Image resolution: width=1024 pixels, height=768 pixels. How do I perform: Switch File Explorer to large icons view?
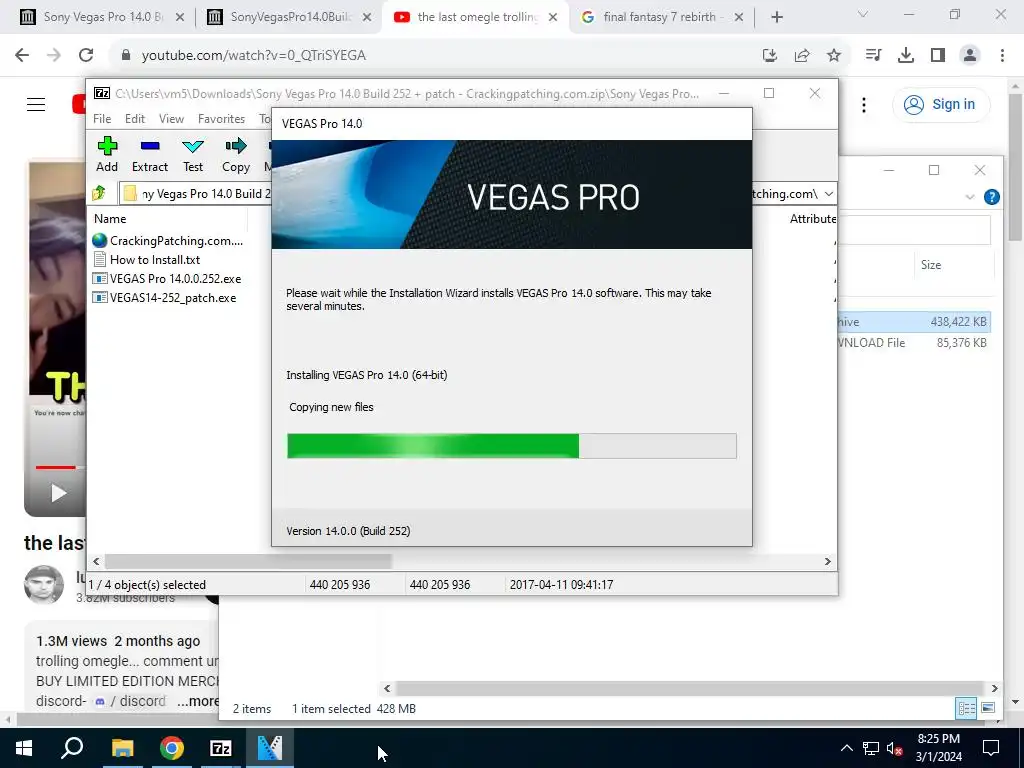pos(987,708)
